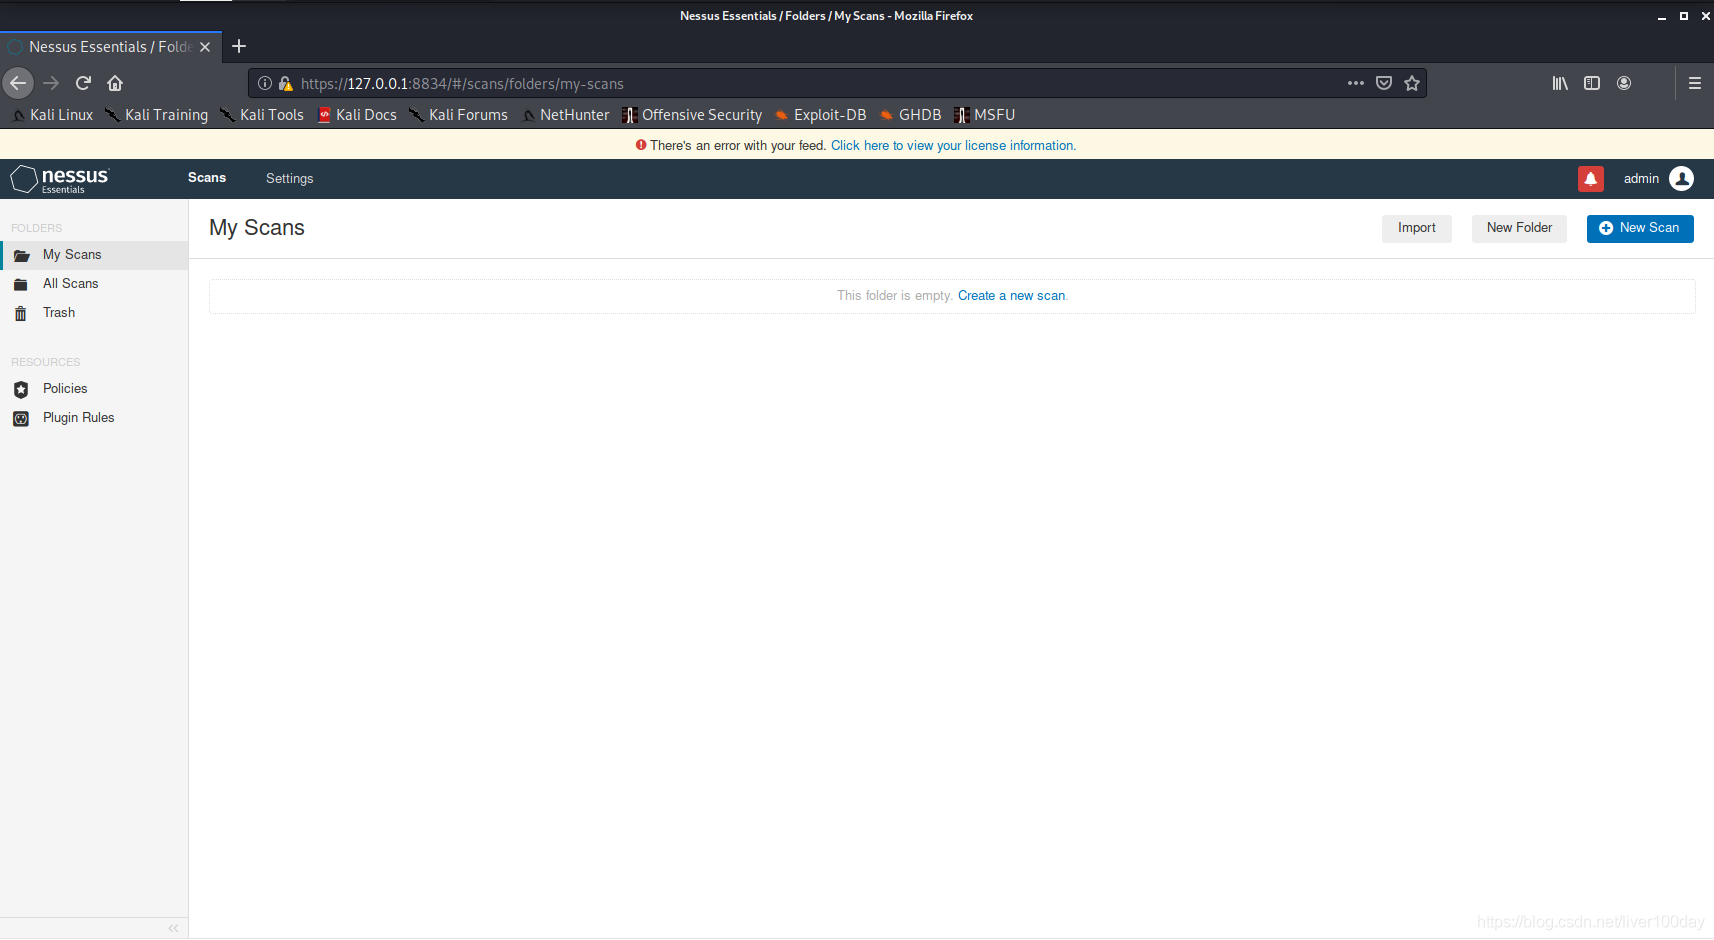Follow the Create a new scan link

click(x=1011, y=296)
